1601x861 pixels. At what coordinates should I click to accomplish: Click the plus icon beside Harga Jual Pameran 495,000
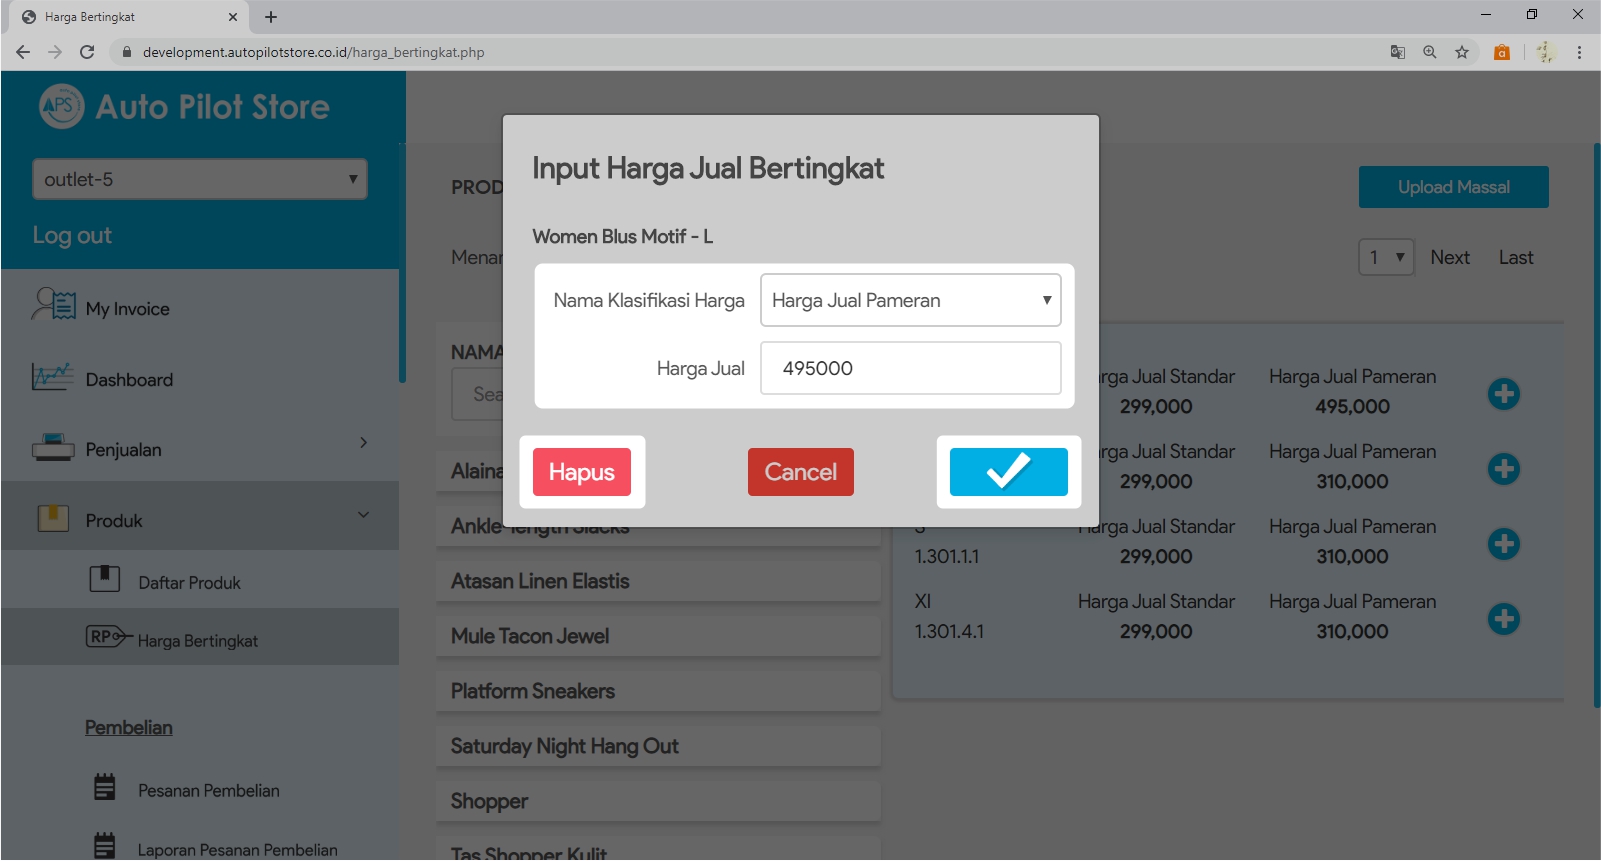[1503, 394]
